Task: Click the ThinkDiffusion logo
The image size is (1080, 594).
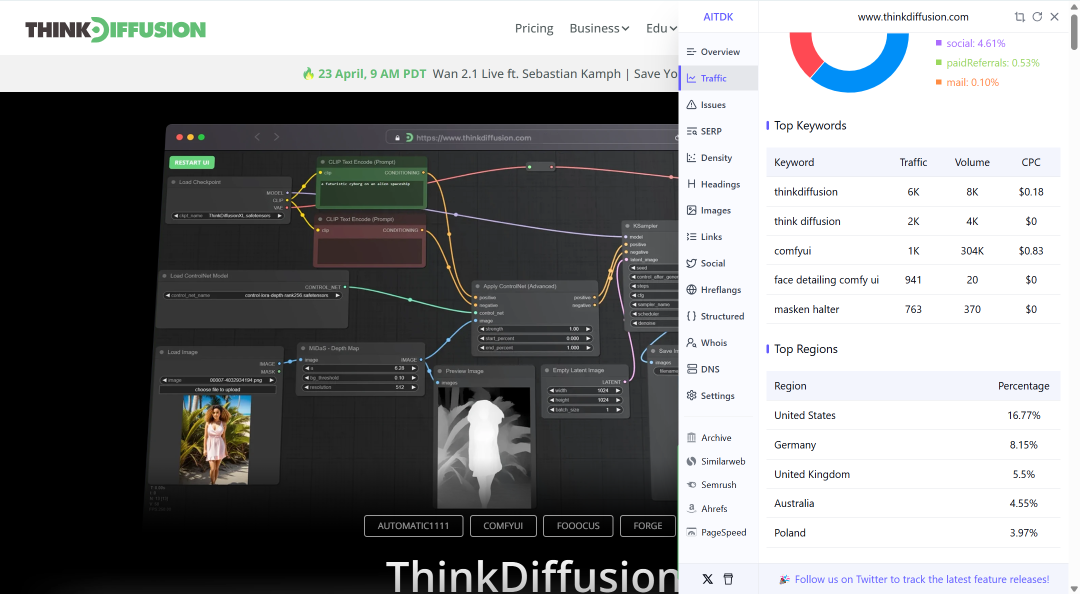Action: (x=115, y=30)
